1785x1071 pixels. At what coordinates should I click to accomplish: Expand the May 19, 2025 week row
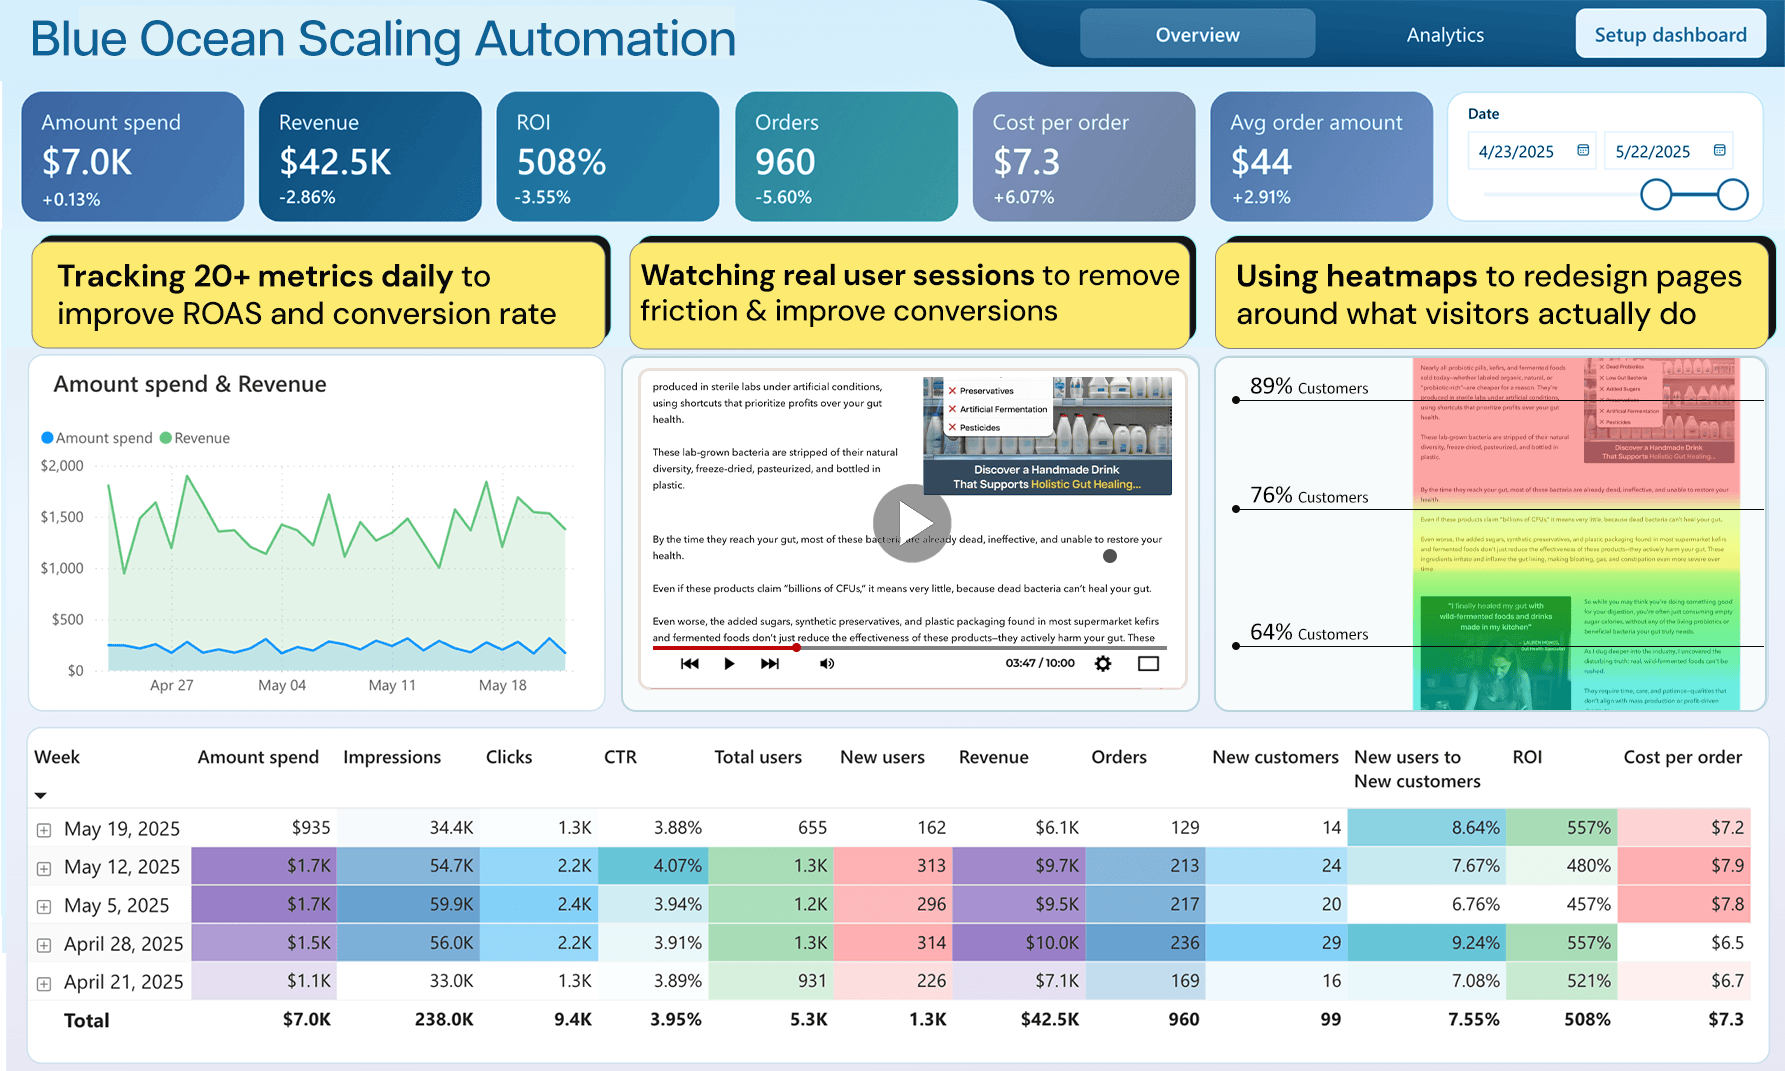pyautogui.click(x=44, y=830)
